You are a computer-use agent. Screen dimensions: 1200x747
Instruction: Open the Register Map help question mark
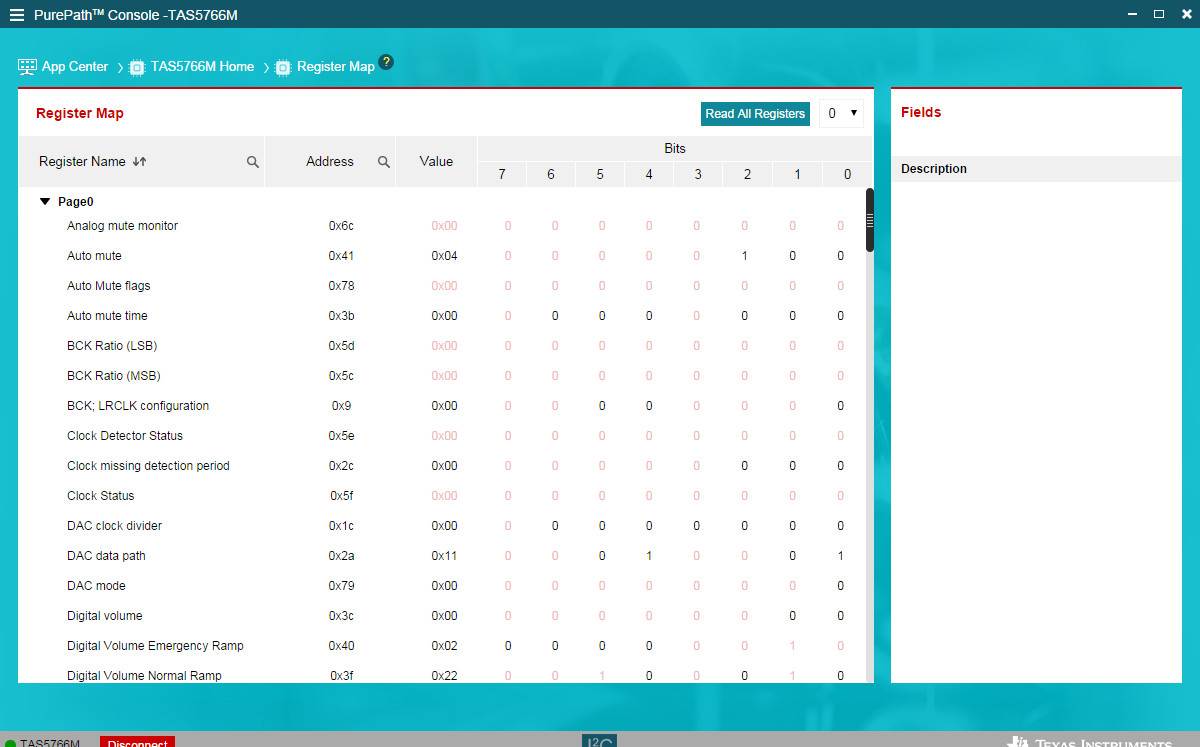(386, 62)
